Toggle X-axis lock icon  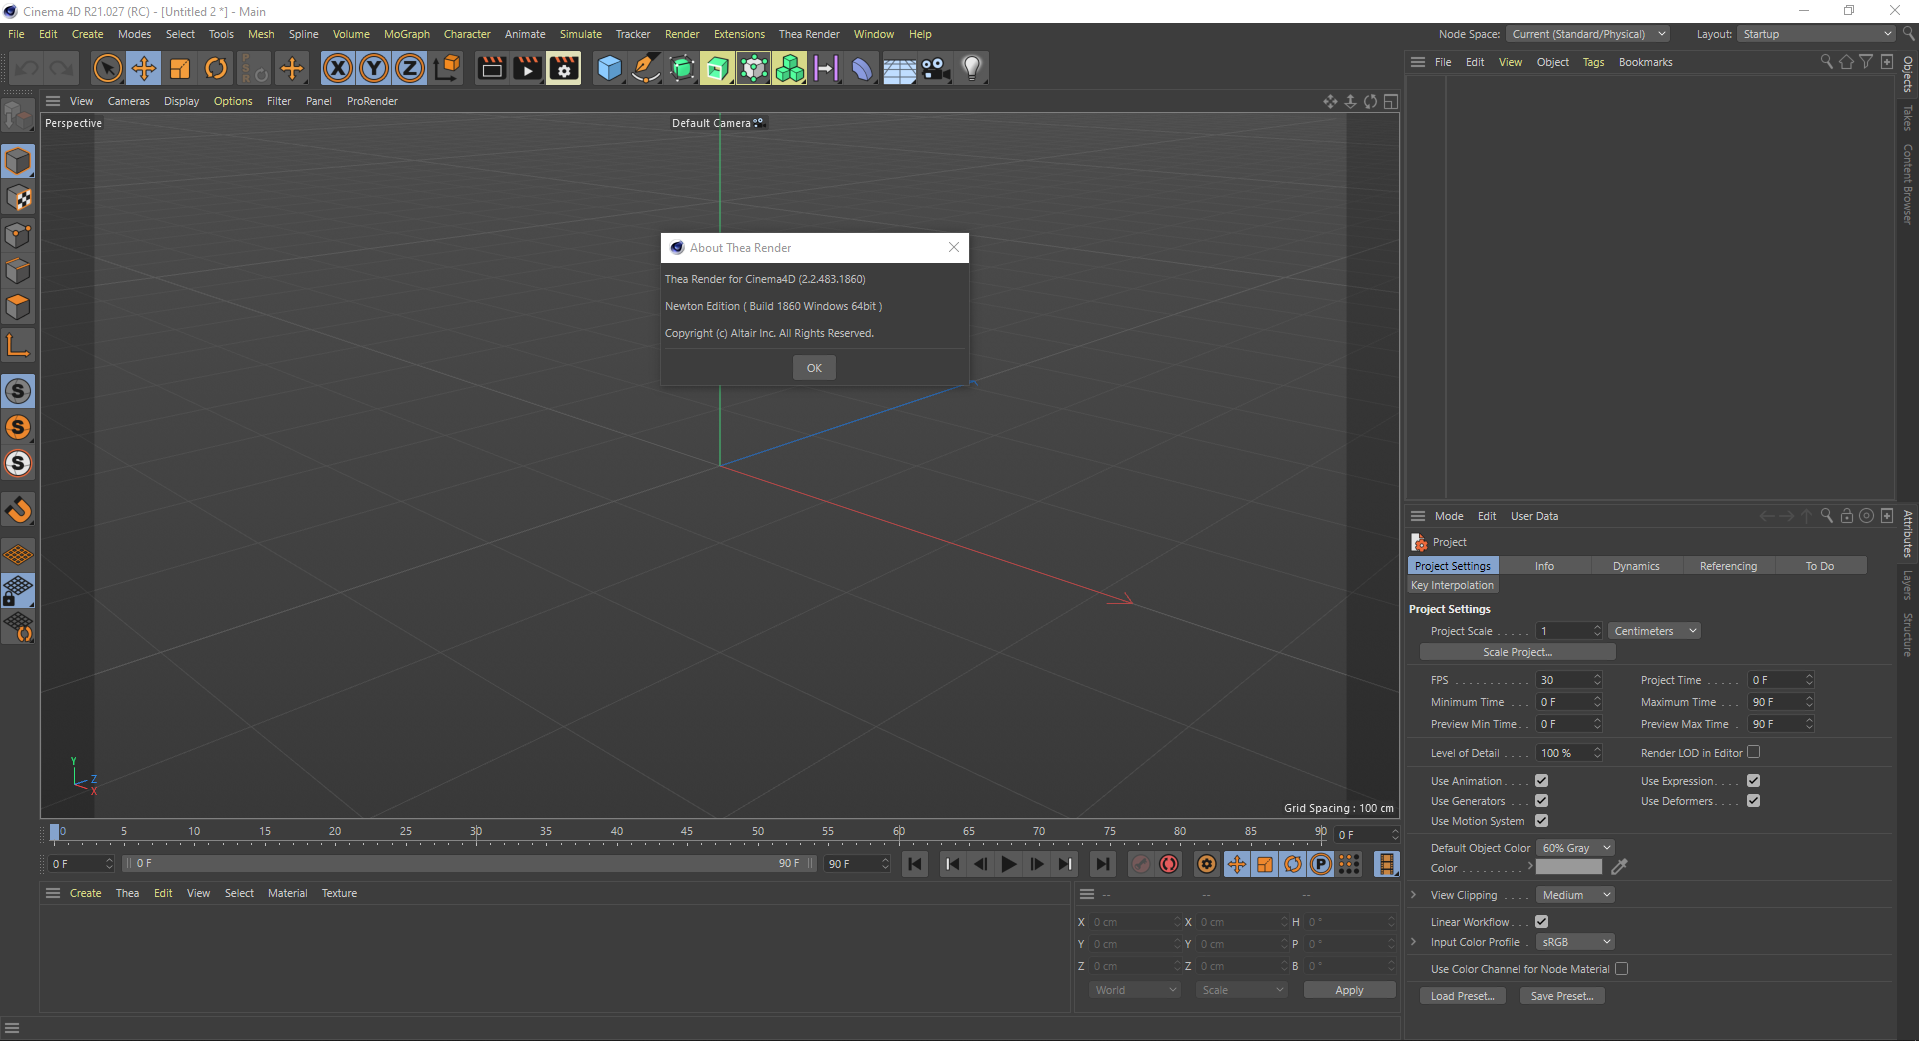point(338,68)
